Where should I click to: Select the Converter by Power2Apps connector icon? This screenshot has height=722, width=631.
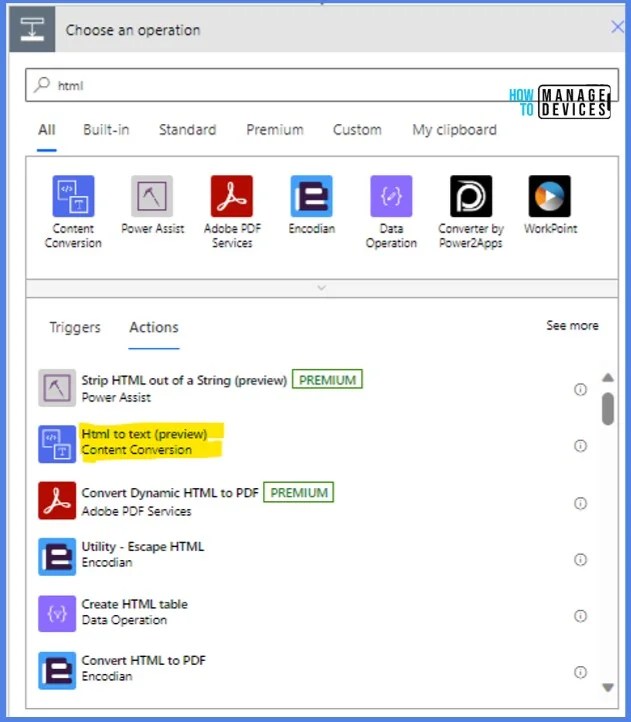(x=471, y=196)
